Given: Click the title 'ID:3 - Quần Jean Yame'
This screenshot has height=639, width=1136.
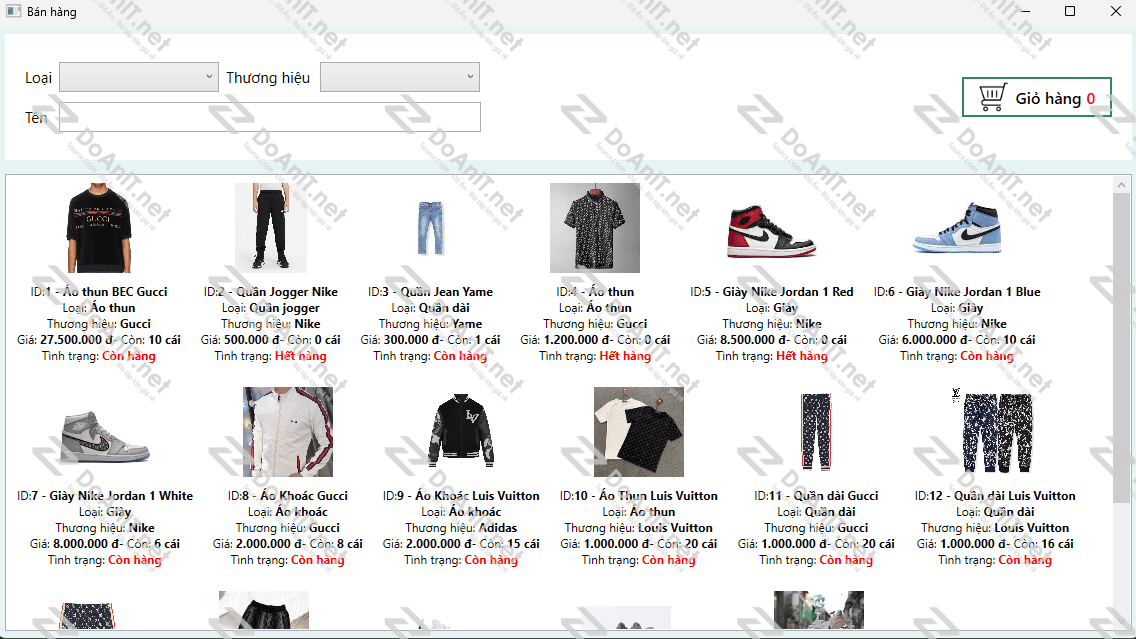Looking at the screenshot, I should [x=430, y=292].
